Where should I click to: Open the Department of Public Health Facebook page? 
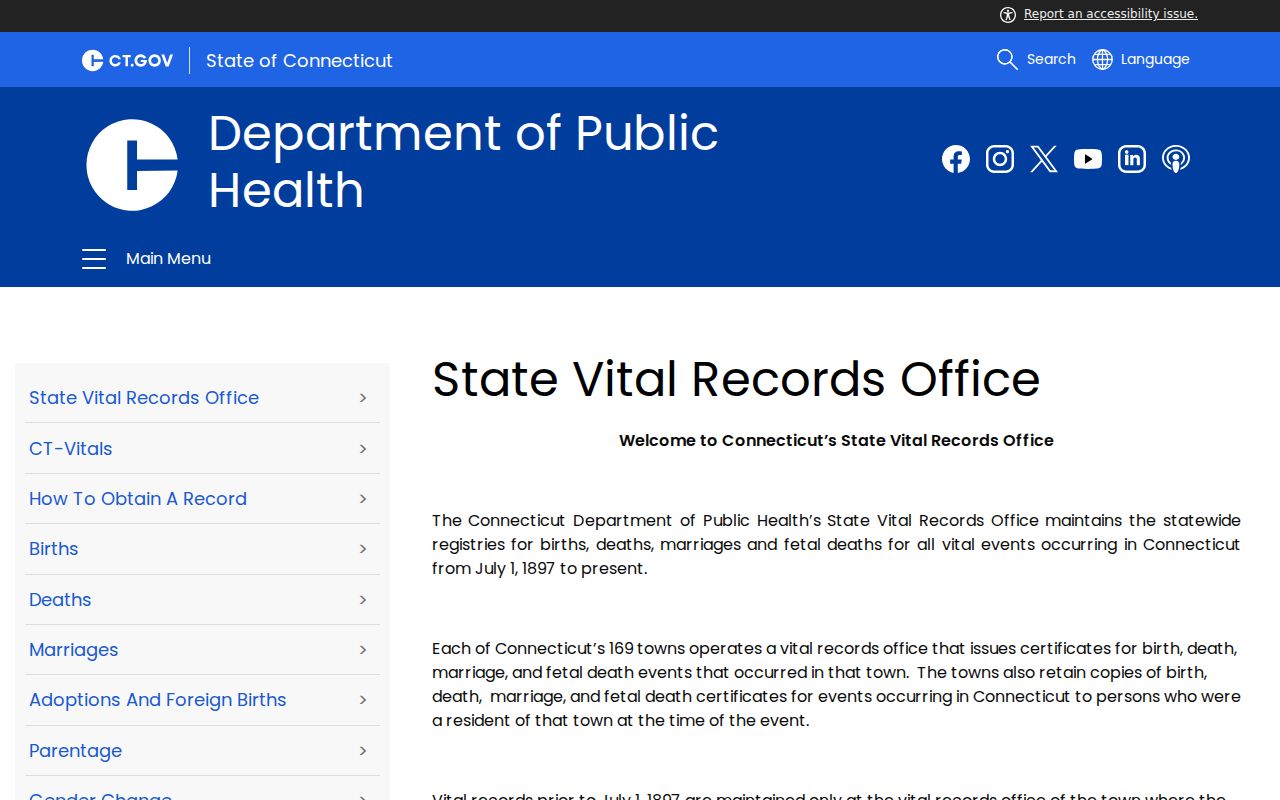point(956,159)
